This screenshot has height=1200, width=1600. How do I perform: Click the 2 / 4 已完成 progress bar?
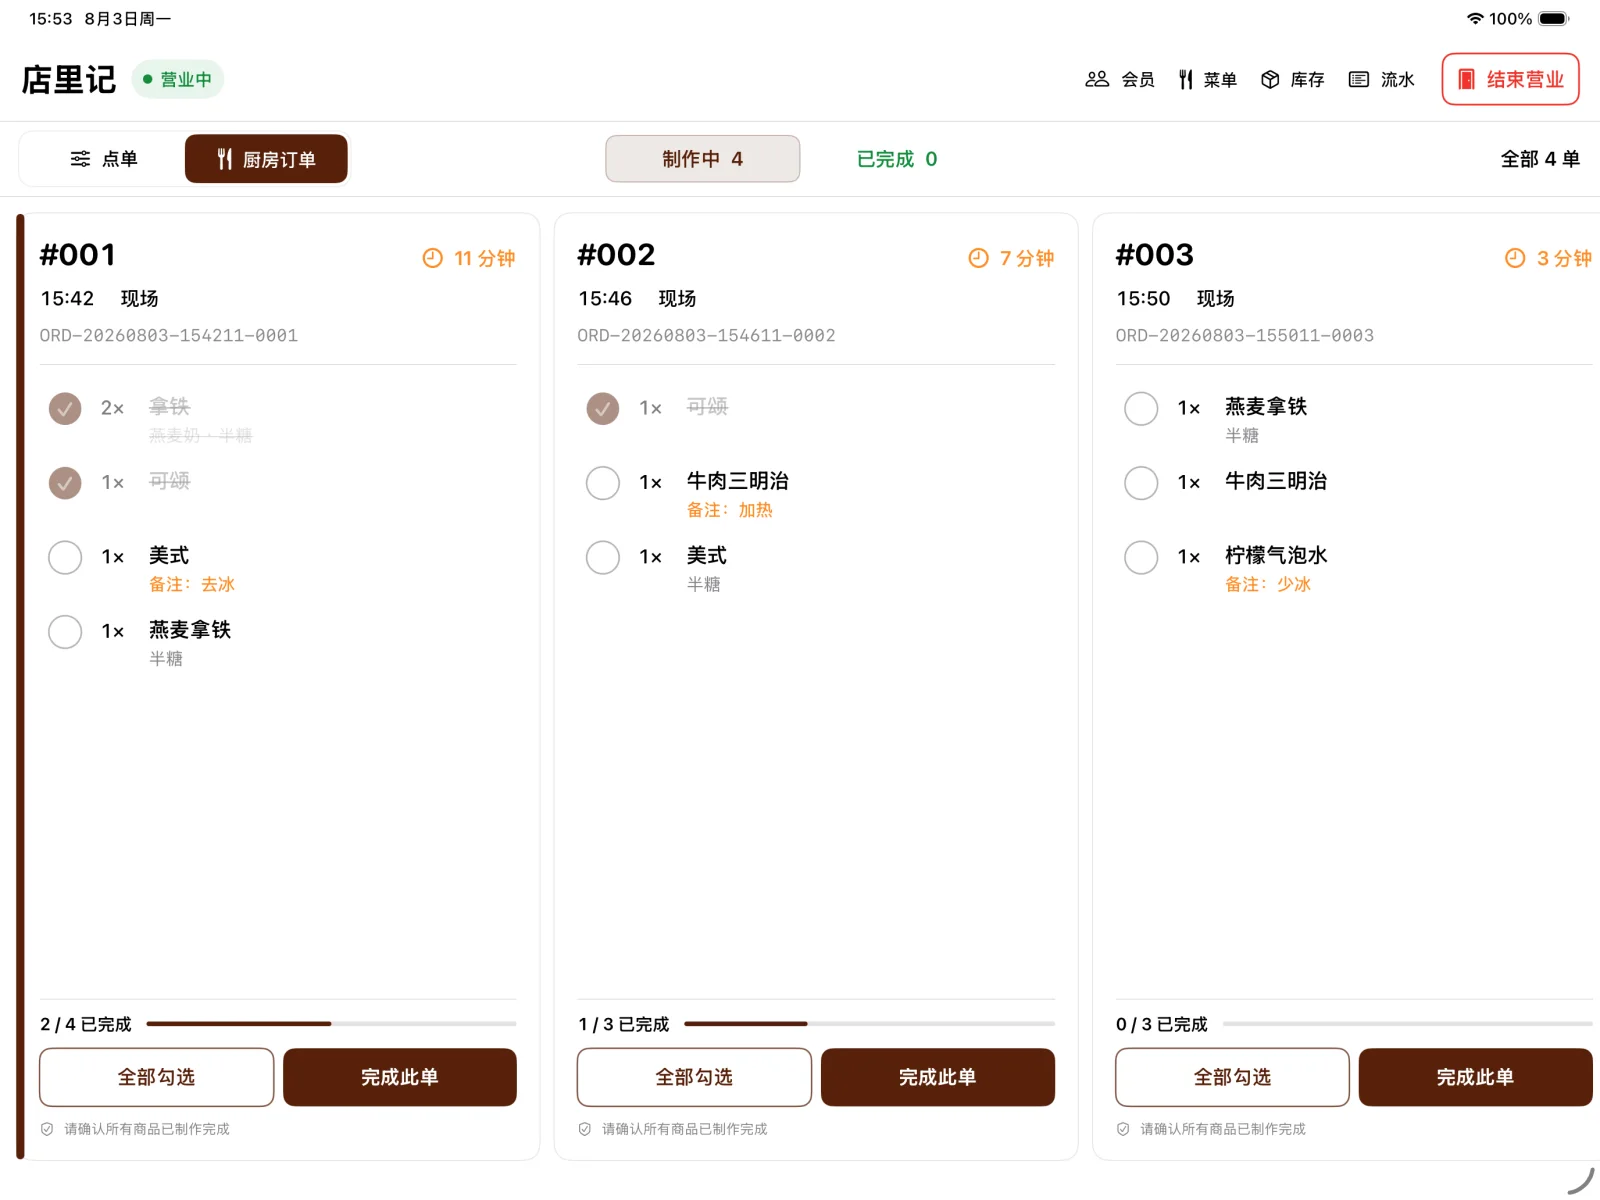(331, 1024)
